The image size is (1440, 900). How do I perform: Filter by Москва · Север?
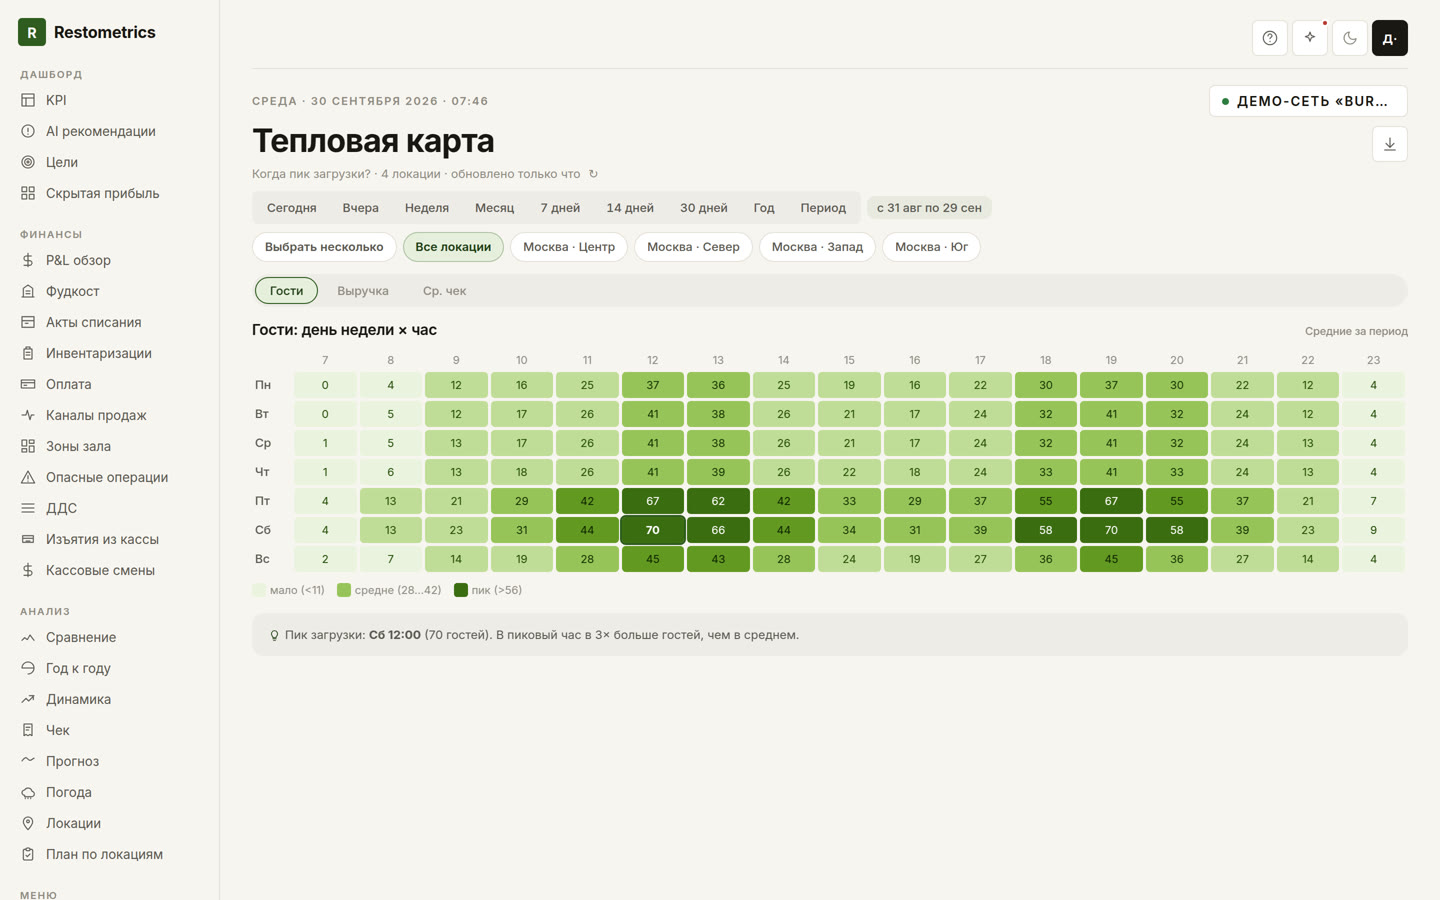point(693,247)
